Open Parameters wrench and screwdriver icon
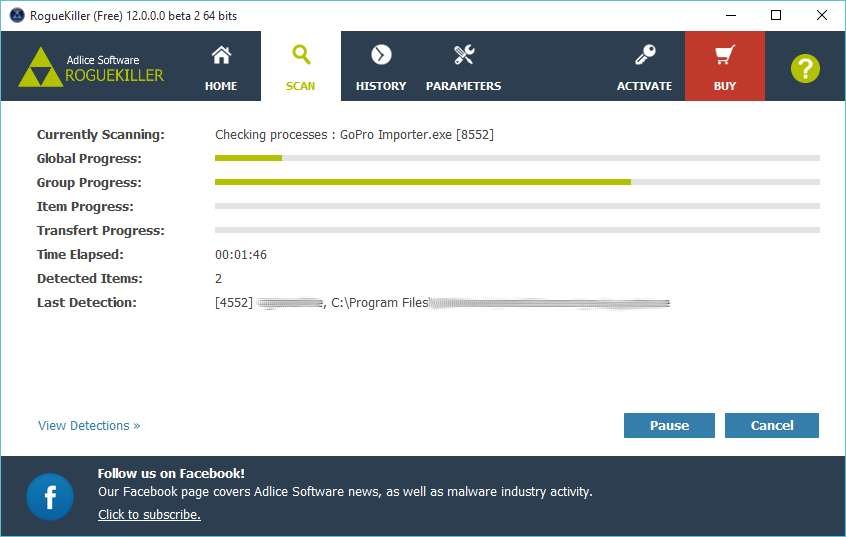The image size is (846, 537). 463,55
